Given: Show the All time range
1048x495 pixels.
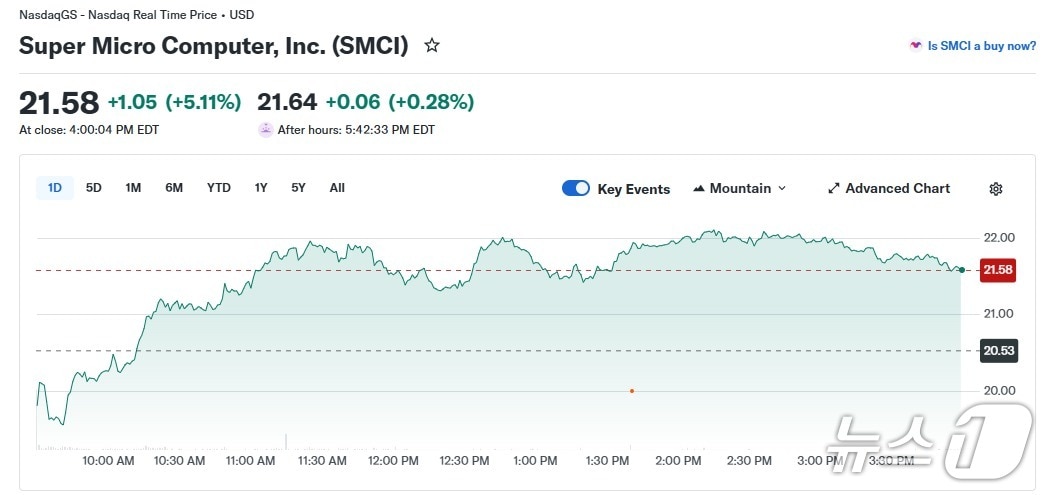Looking at the screenshot, I should (x=337, y=188).
